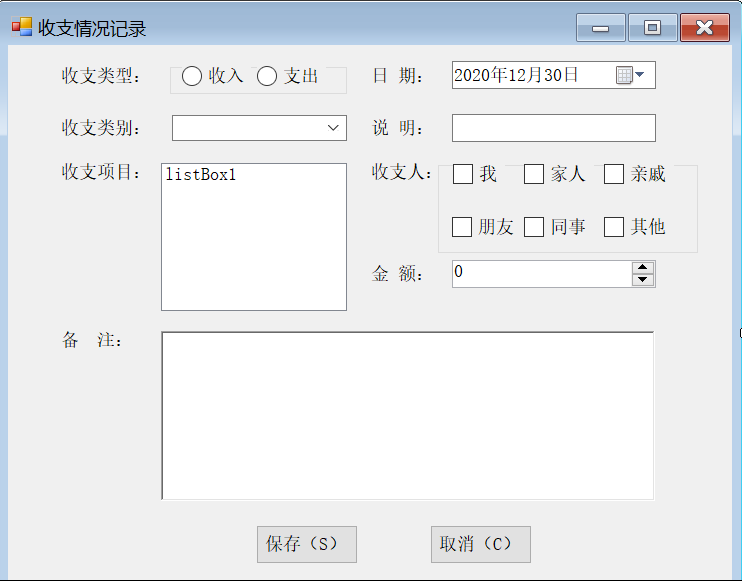Click the 取消 (C) button

click(x=481, y=544)
